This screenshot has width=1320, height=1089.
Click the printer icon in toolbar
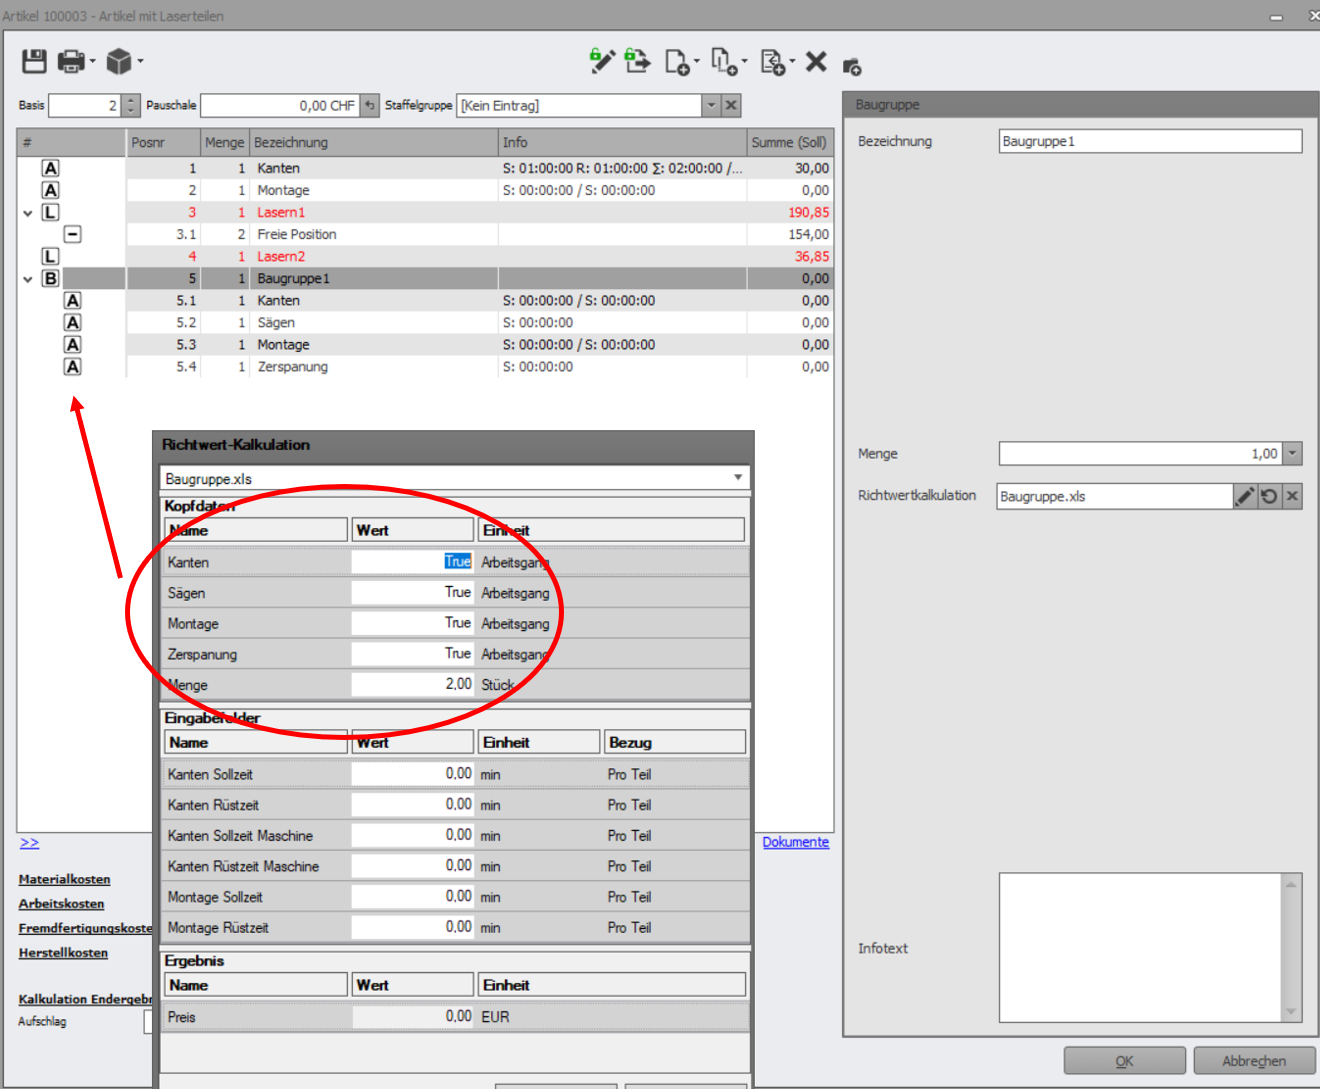[71, 61]
